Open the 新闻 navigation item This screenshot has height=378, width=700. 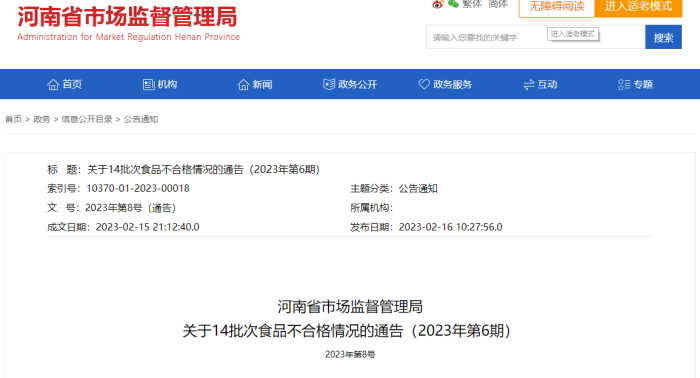click(x=255, y=84)
